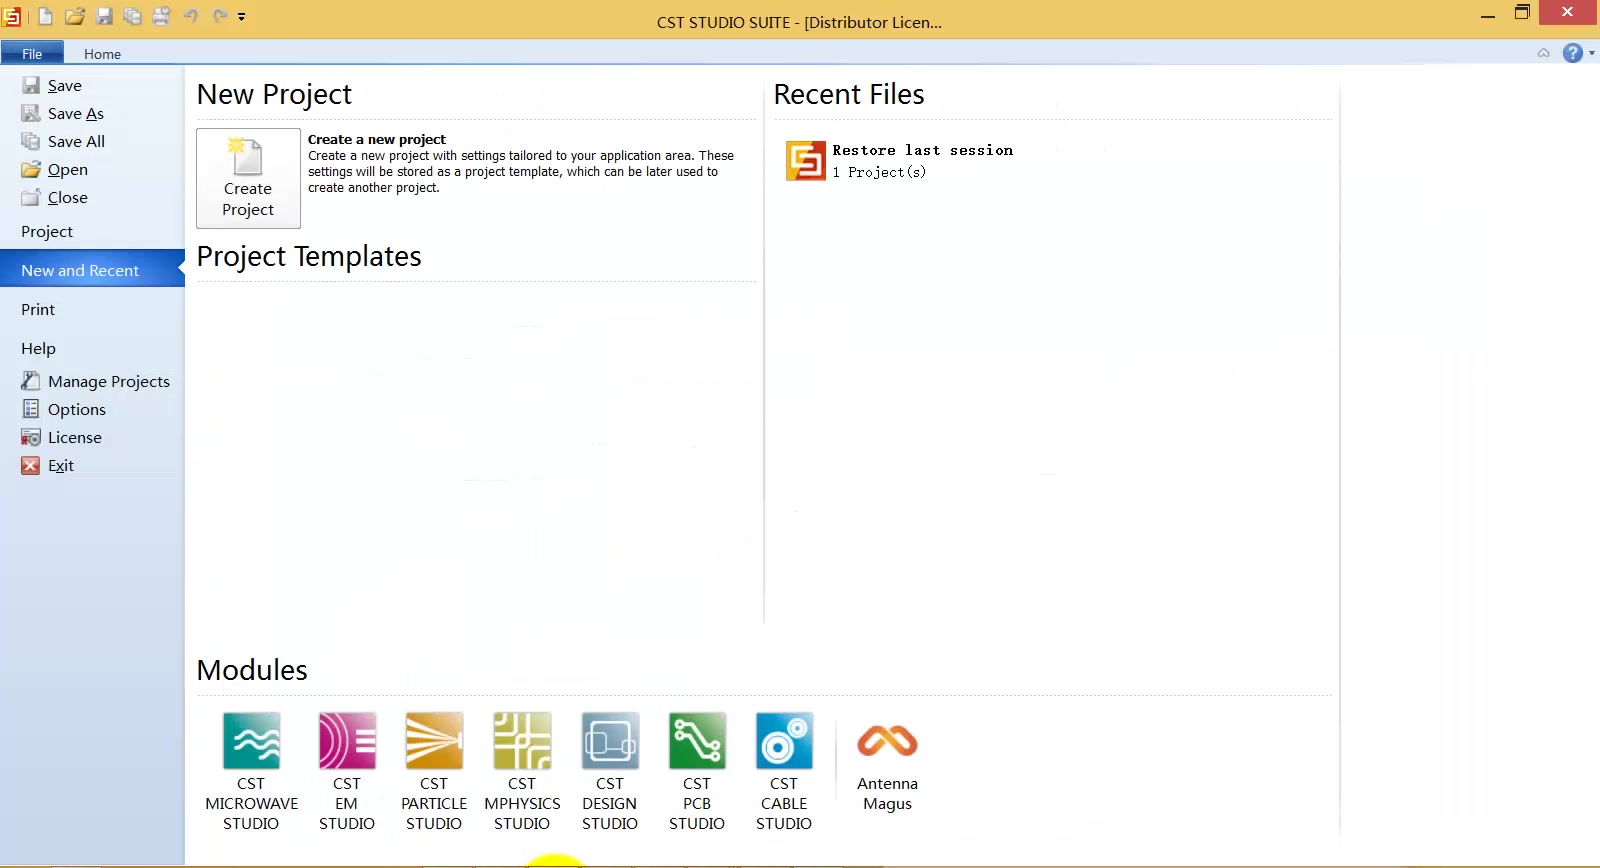The image size is (1600, 868).
Task: Launch CST Design Studio module
Action: (x=610, y=772)
